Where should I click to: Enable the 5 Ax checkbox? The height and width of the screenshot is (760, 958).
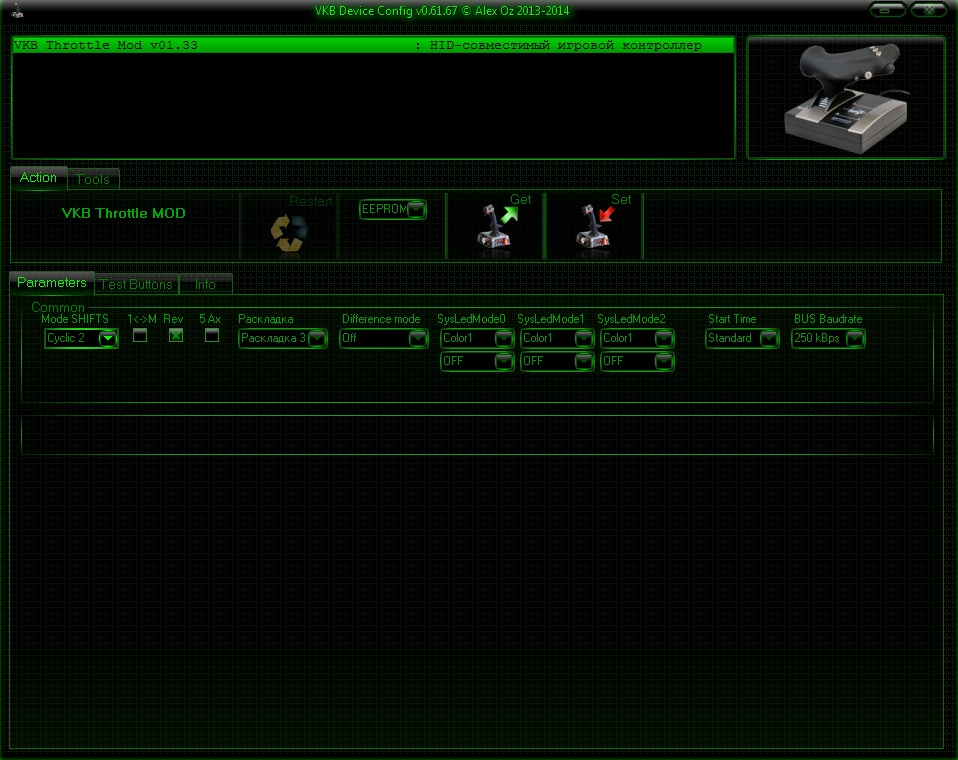pyautogui.click(x=211, y=335)
